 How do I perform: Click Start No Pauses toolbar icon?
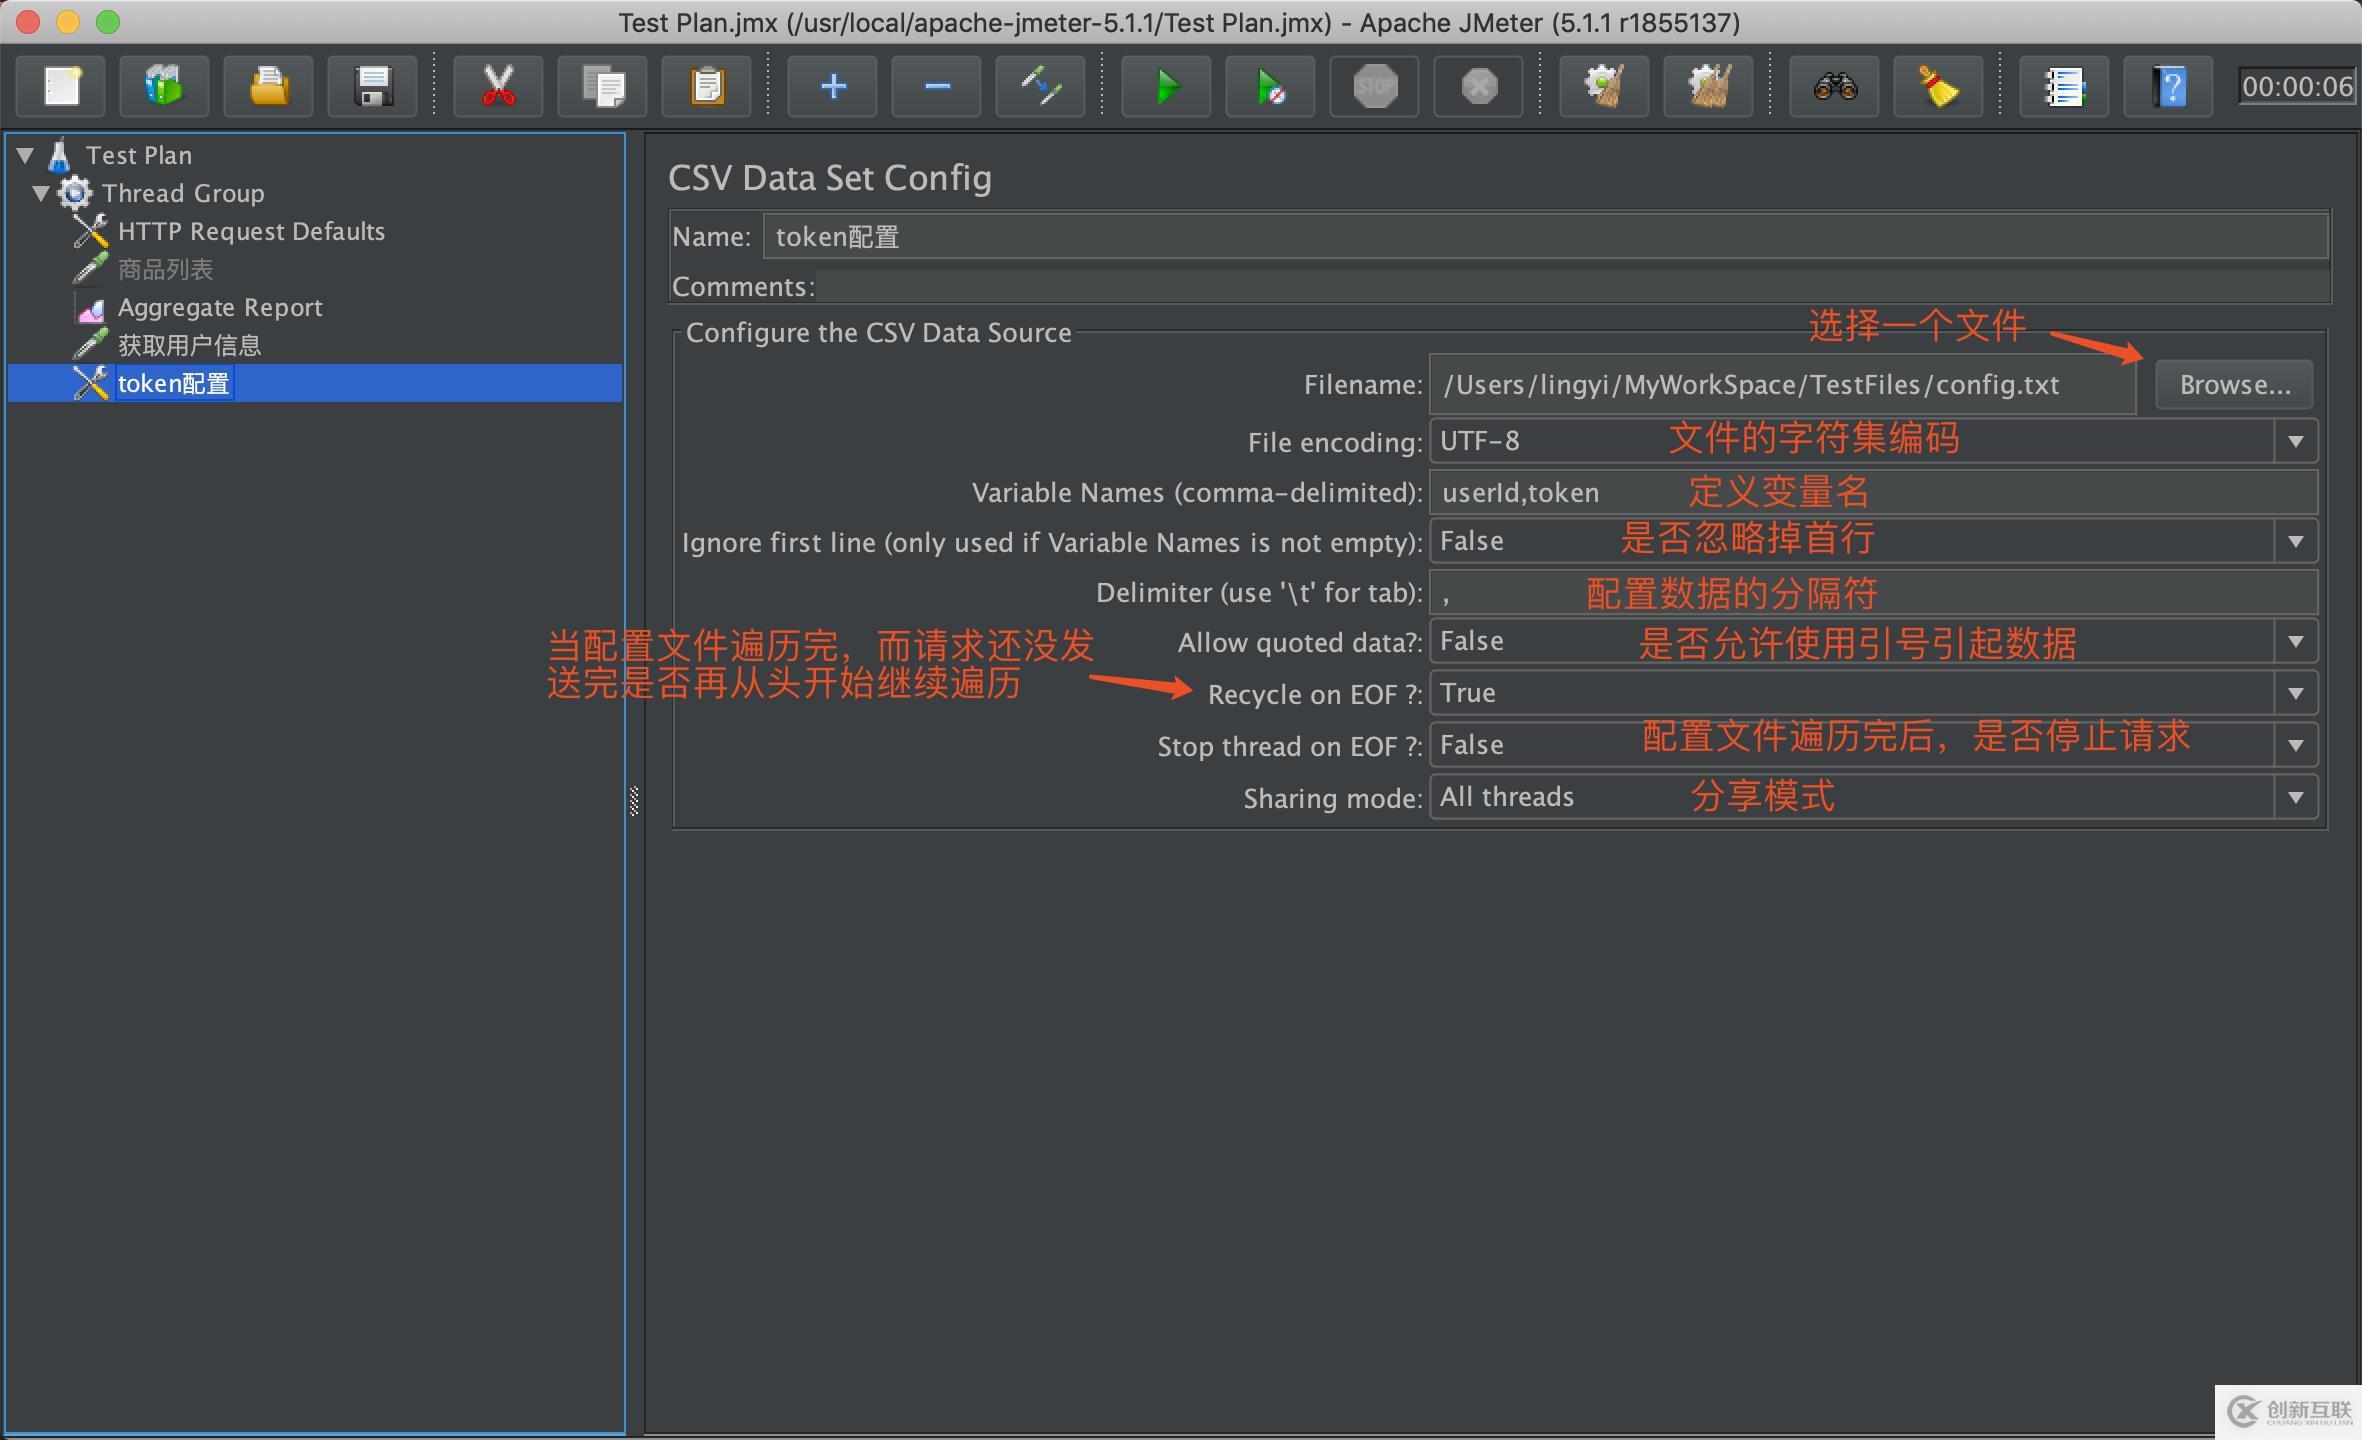[1270, 87]
